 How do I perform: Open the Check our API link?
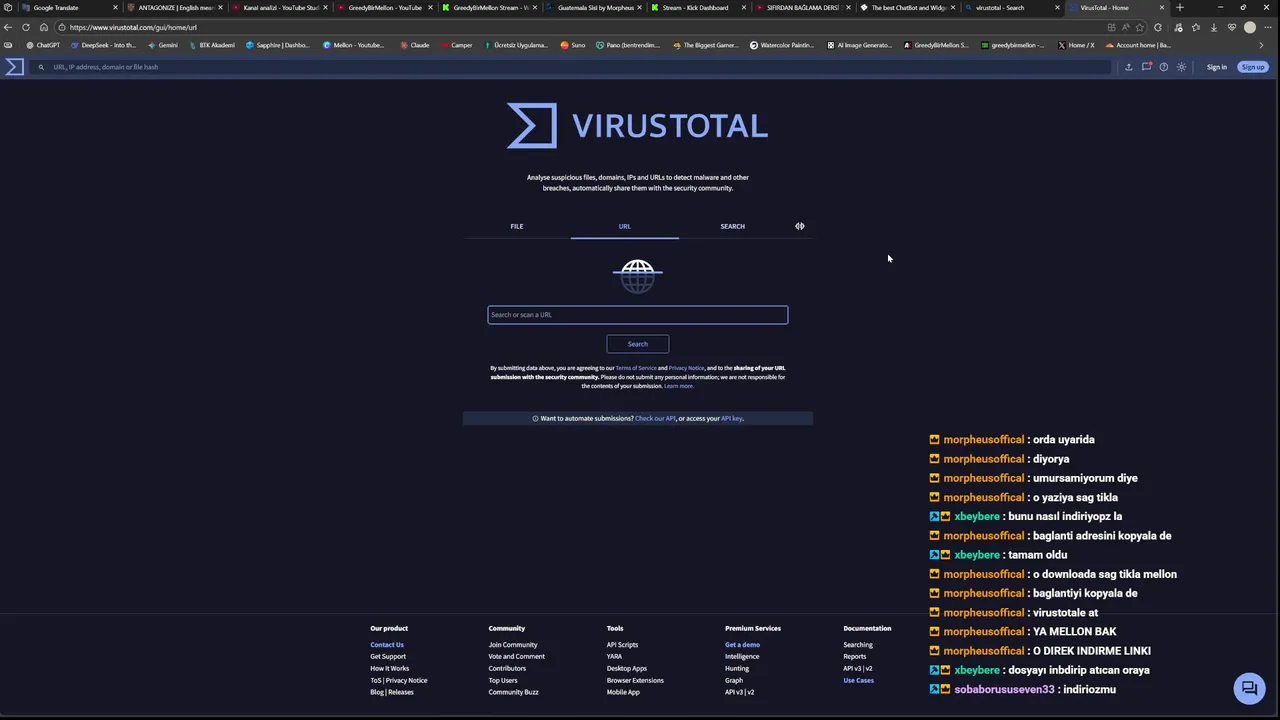tap(655, 418)
